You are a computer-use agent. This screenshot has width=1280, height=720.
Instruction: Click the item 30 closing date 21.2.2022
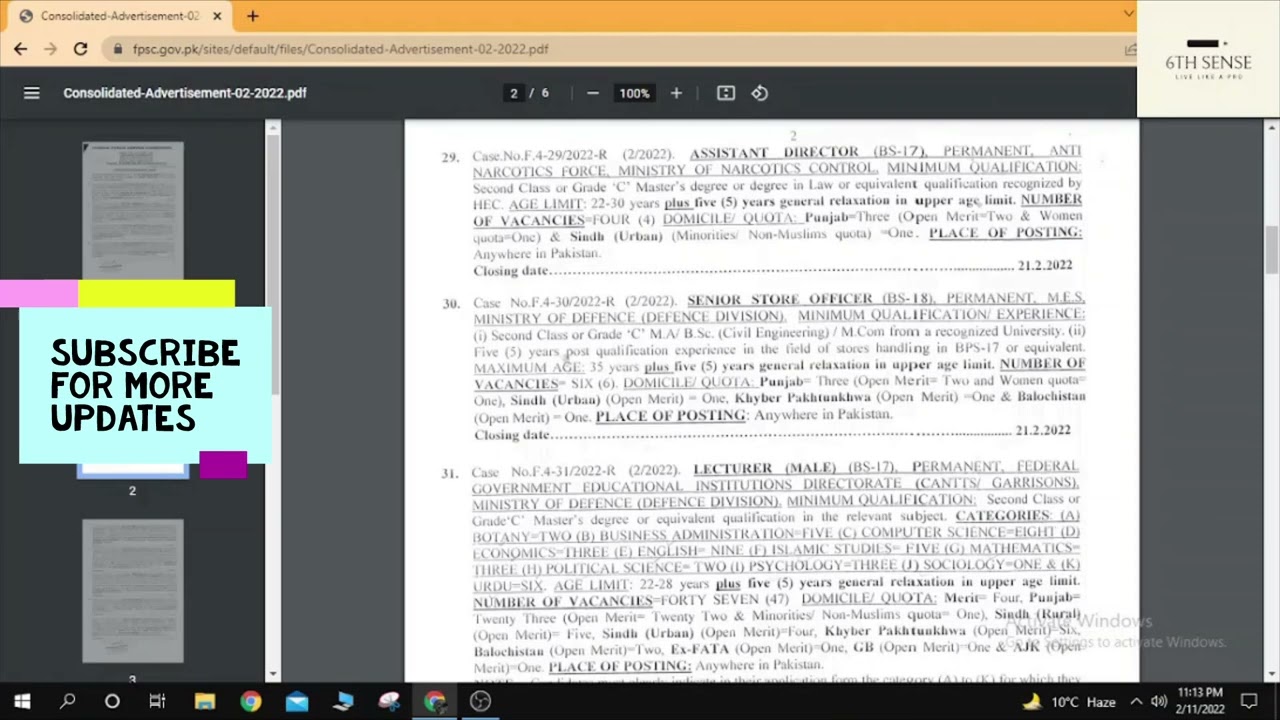click(x=1043, y=431)
